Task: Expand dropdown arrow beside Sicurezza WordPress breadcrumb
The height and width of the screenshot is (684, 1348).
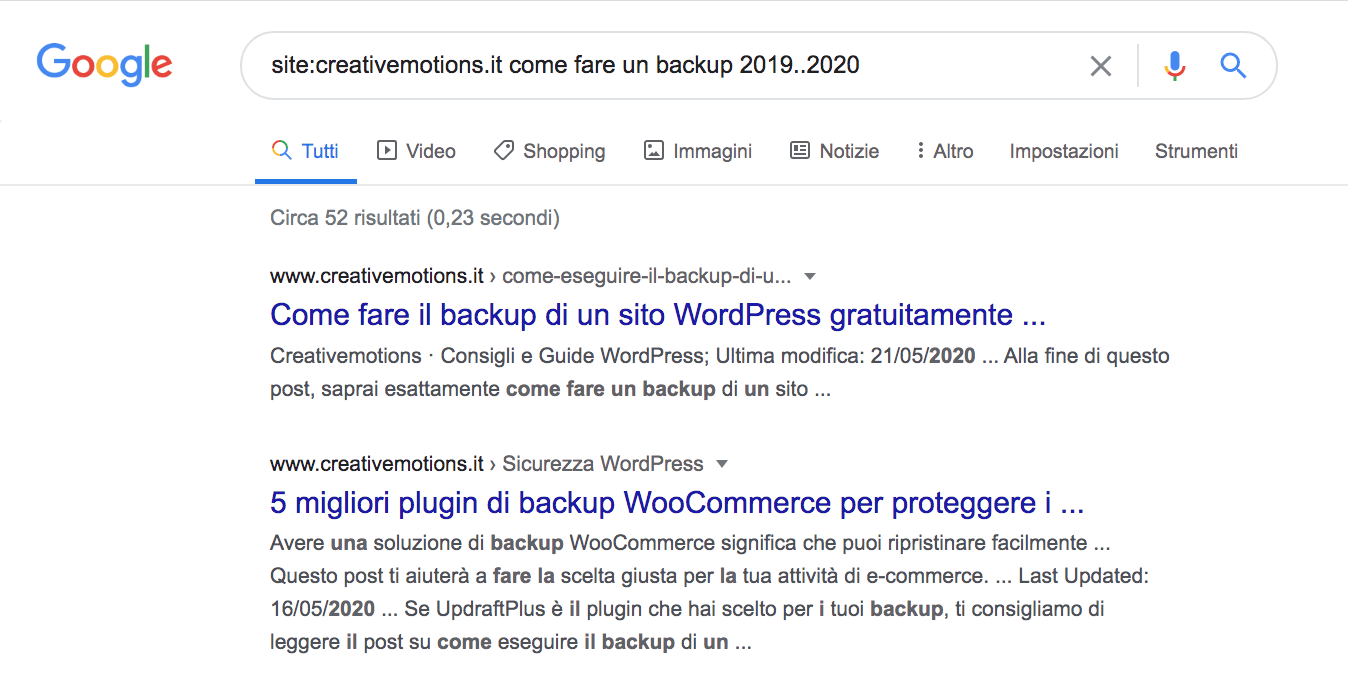Action: point(723,464)
